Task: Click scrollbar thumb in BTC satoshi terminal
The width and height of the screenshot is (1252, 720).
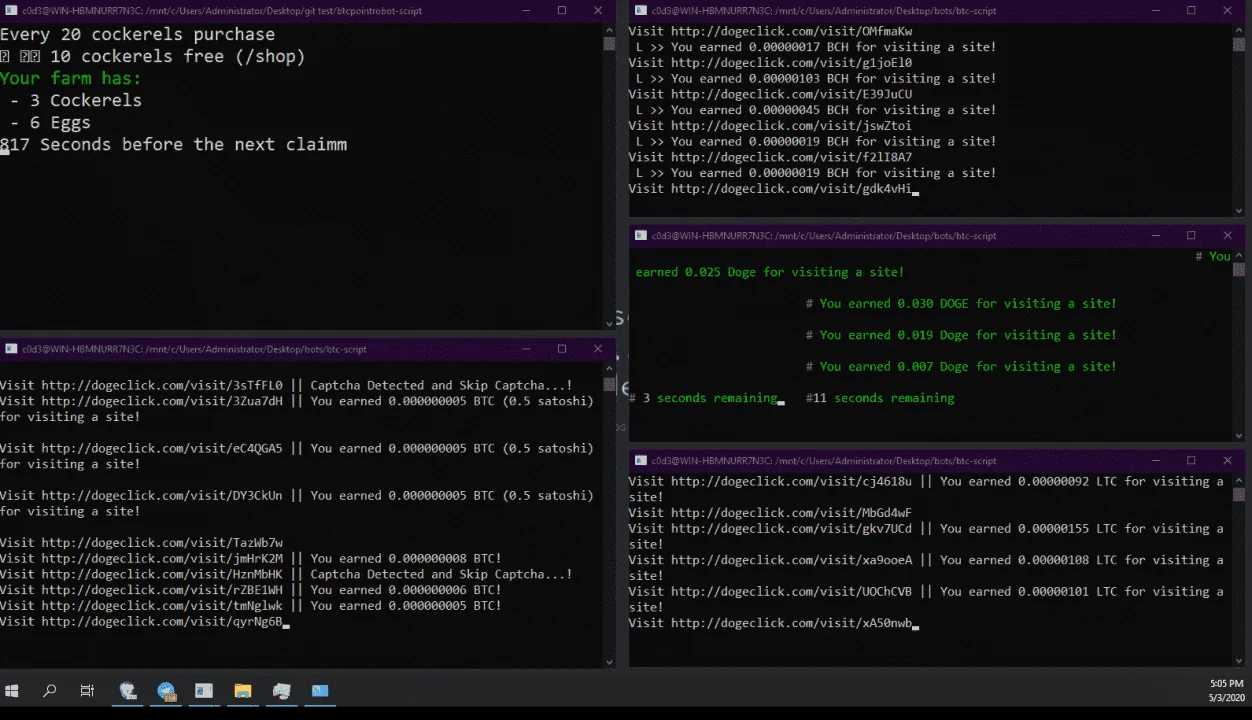Action: pyautogui.click(x=609, y=384)
